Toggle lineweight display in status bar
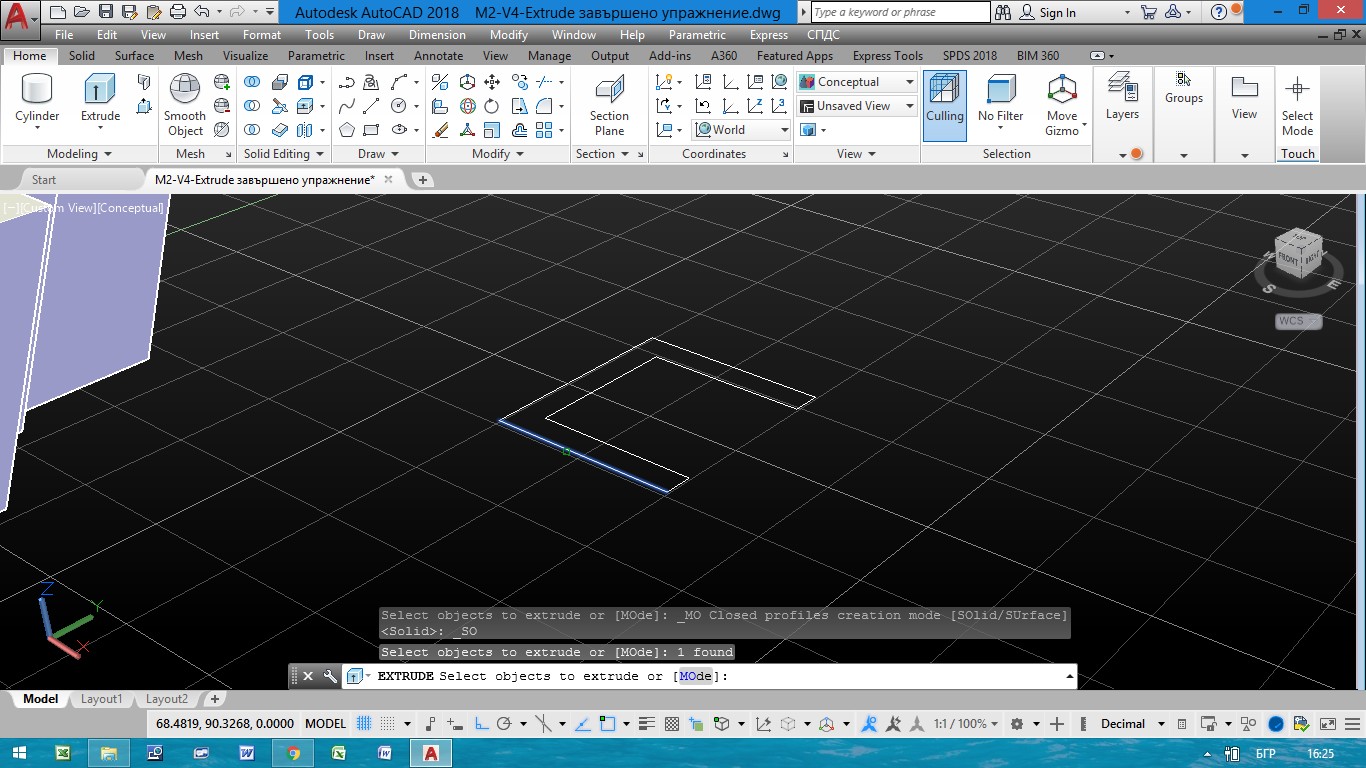 (648, 724)
